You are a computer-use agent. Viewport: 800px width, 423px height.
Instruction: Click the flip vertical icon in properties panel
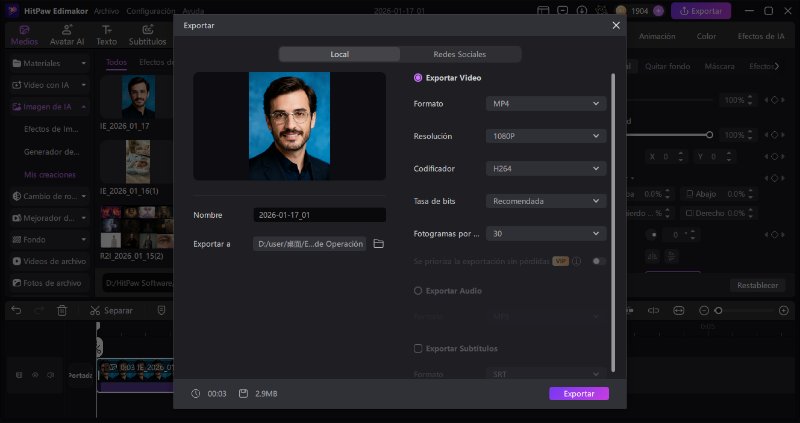[x=671, y=256]
